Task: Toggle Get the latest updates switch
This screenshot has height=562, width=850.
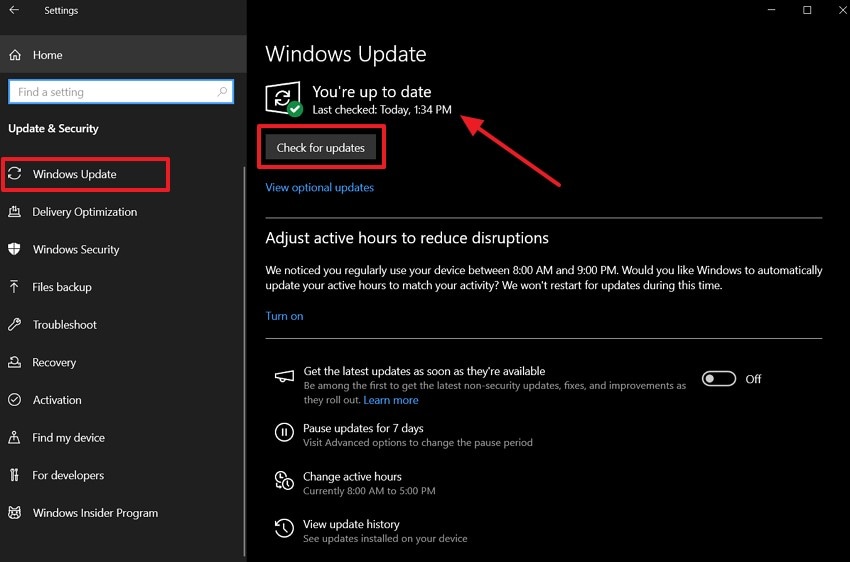Action: point(719,378)
